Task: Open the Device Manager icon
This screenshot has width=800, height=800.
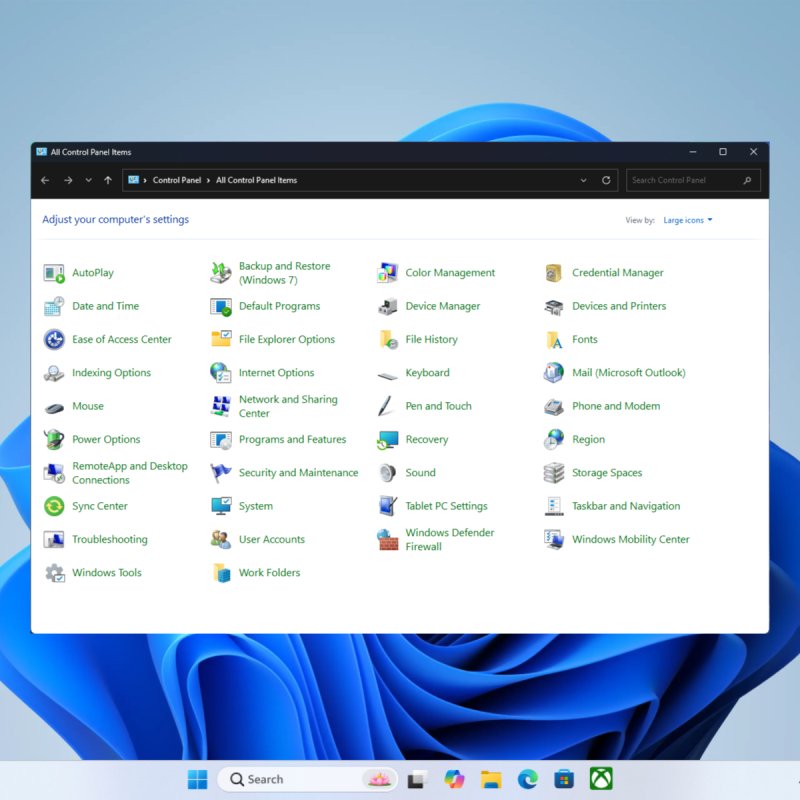Action: 388,307
